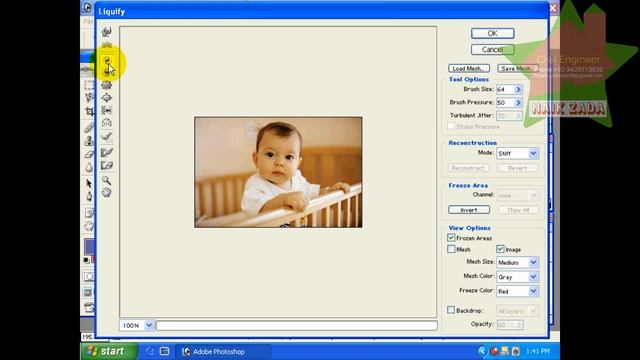Click the red system tray icon
The width and height of the screenshot is (640, 360).
(494, 351)
